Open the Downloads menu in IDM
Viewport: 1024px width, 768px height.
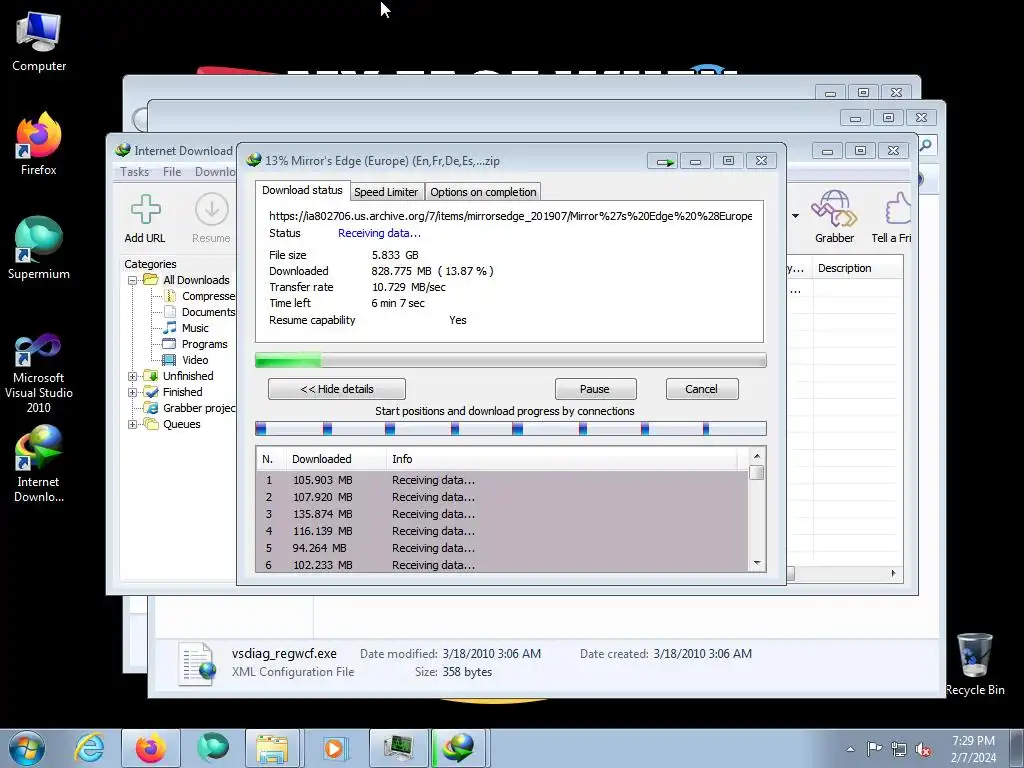pos(215,172)
